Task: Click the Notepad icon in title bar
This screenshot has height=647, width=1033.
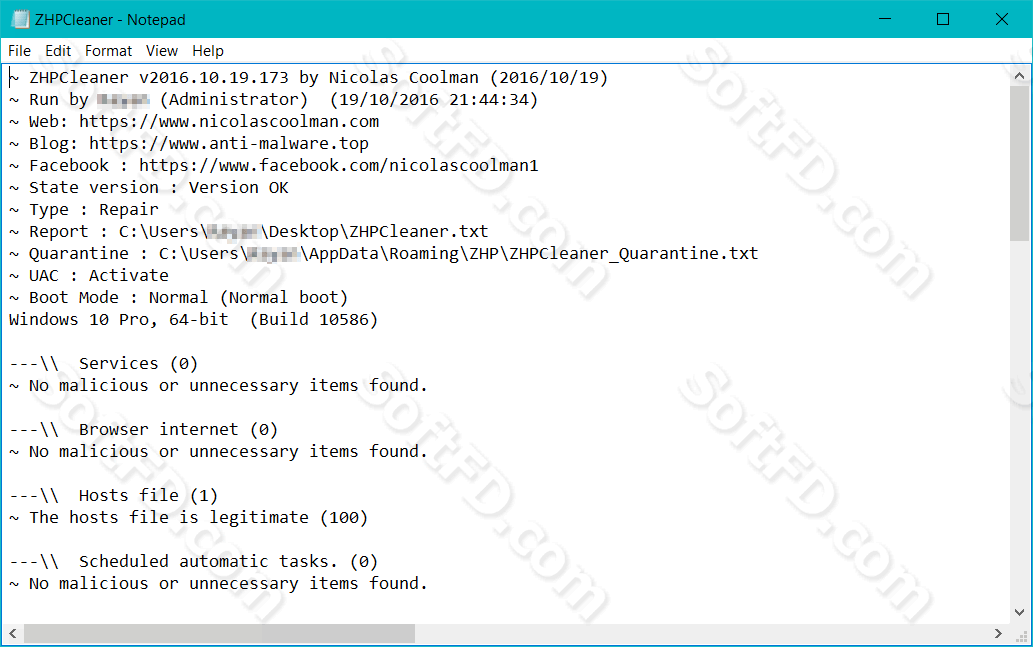Action: (x=20, y=19)
